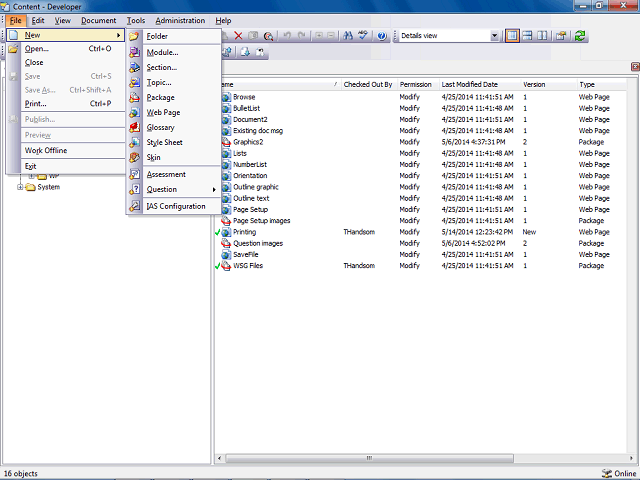
Task: Click the Online status icon
Action: (x=607, y=473)
